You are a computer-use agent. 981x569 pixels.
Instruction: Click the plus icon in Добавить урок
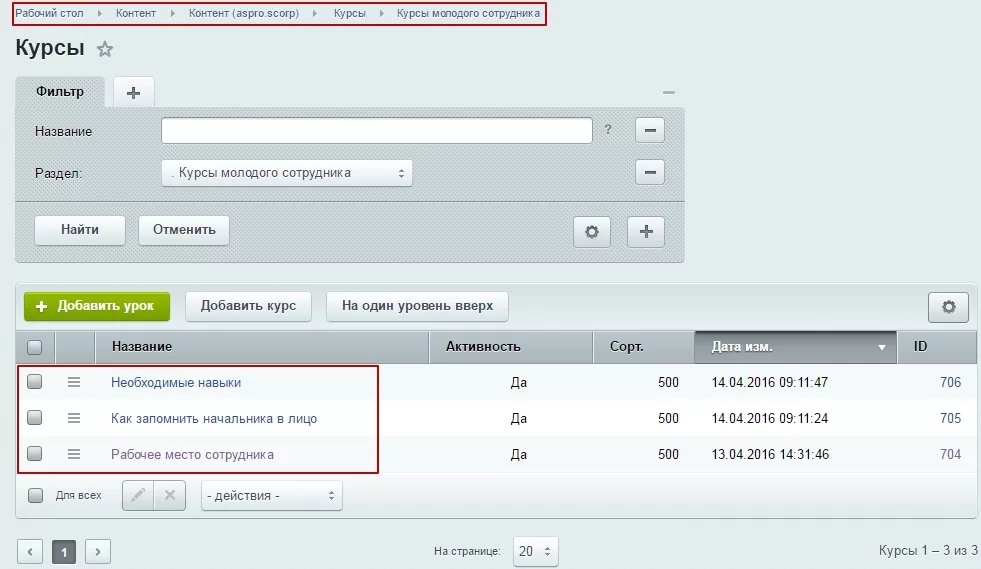[41, 306]
